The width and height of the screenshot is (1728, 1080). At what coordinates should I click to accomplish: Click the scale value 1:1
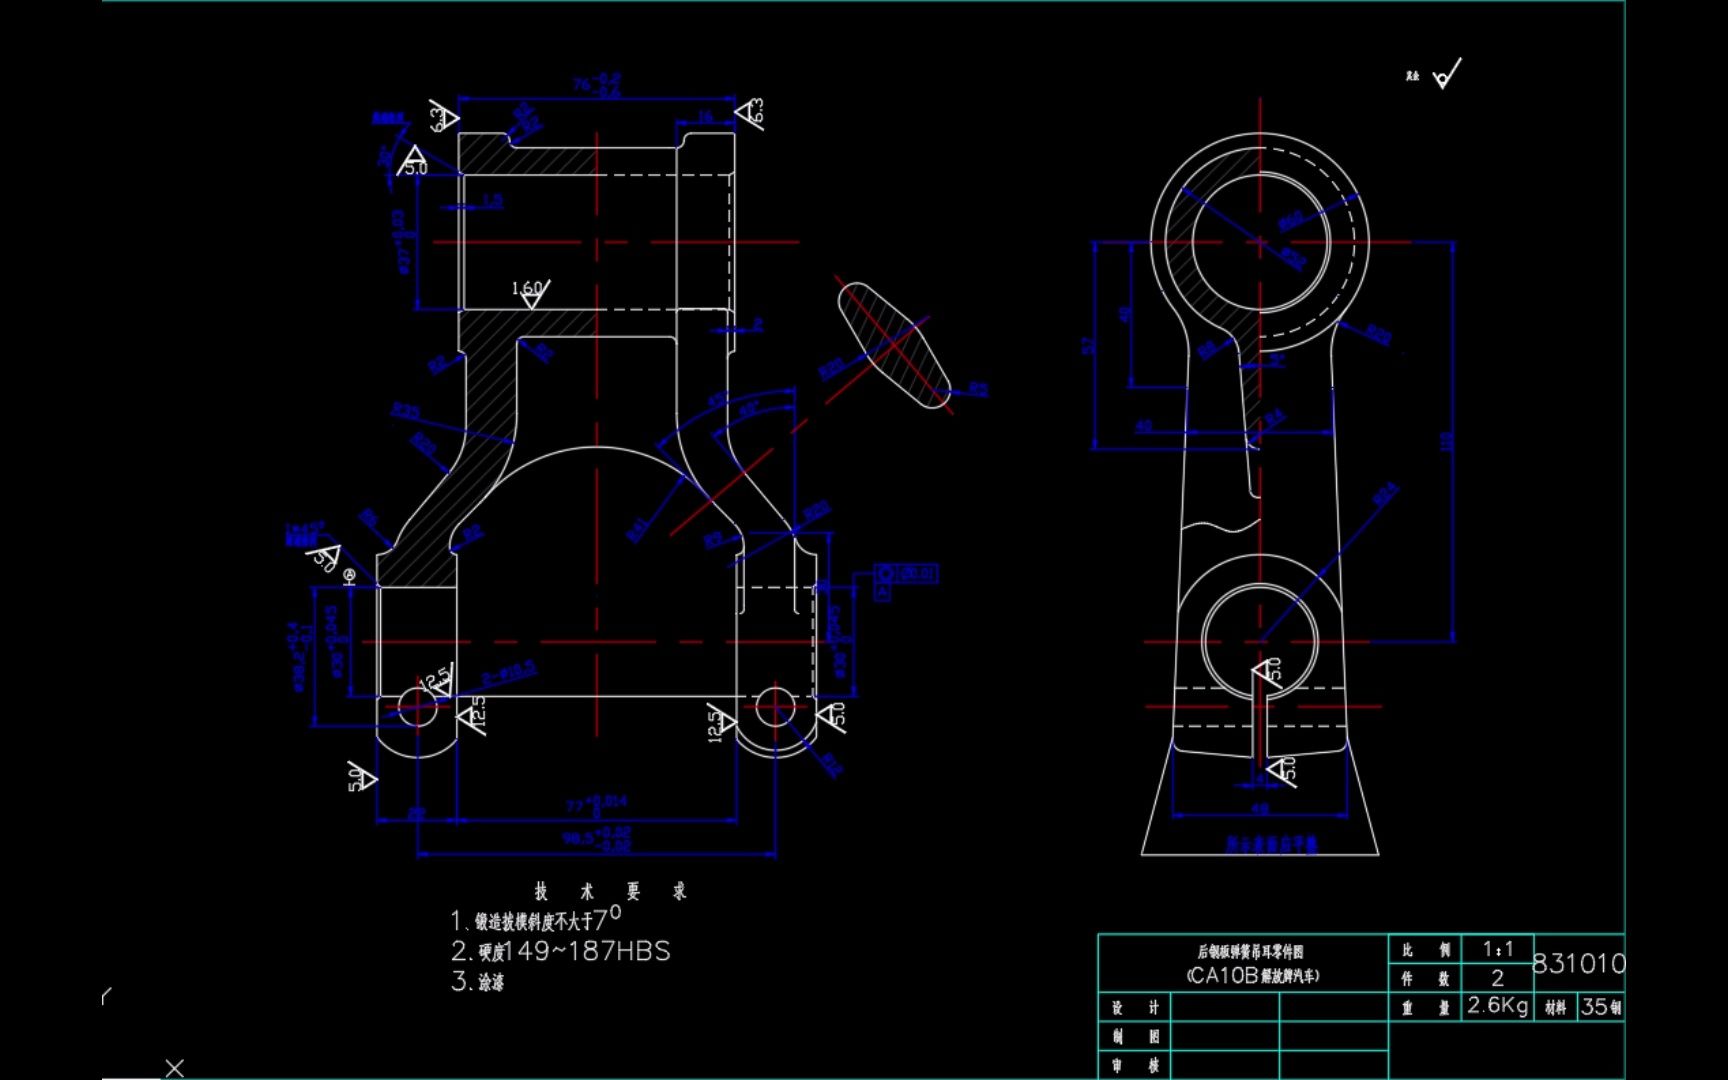(1498, 949)
